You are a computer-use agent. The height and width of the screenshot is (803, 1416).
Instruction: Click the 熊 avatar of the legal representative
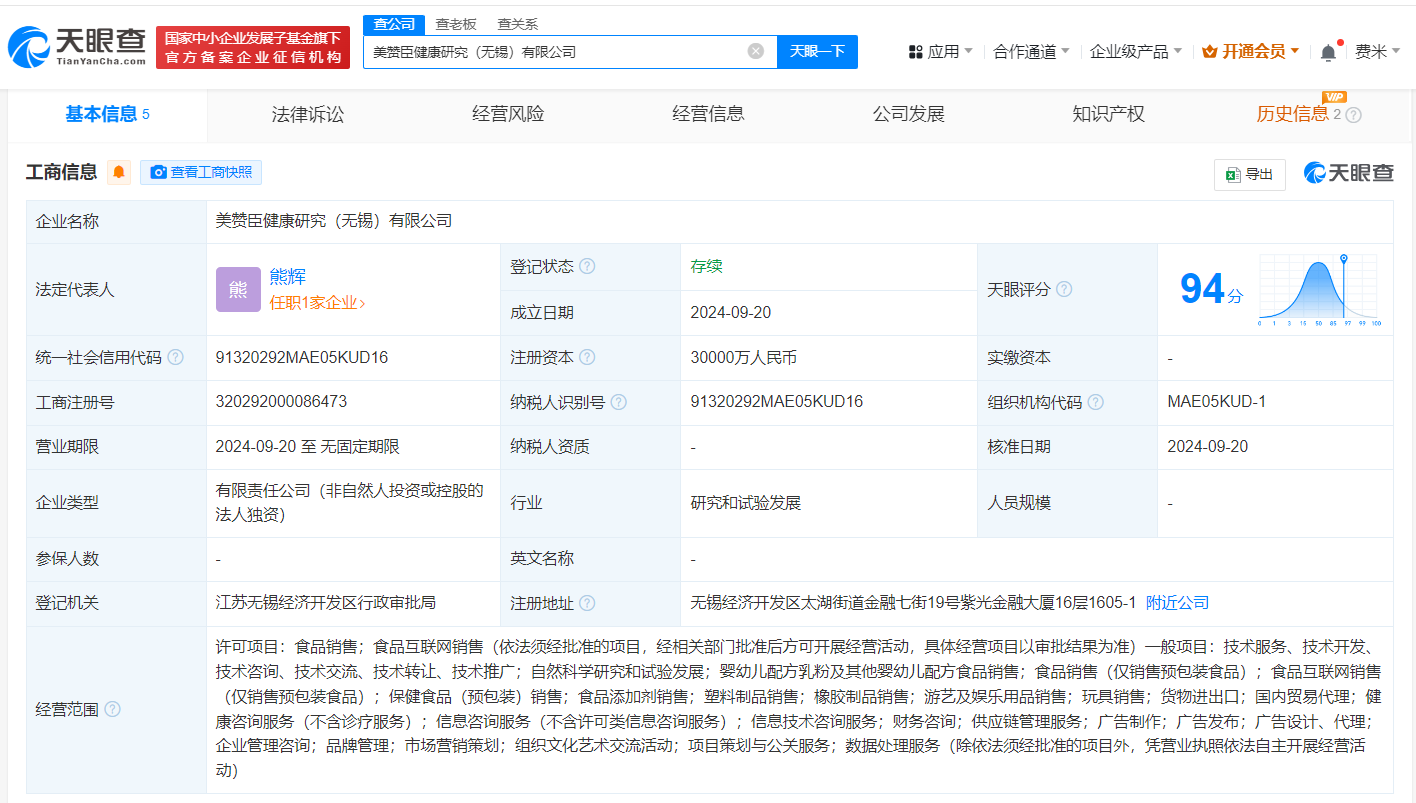pyautogui.click(x=238, y=289)
